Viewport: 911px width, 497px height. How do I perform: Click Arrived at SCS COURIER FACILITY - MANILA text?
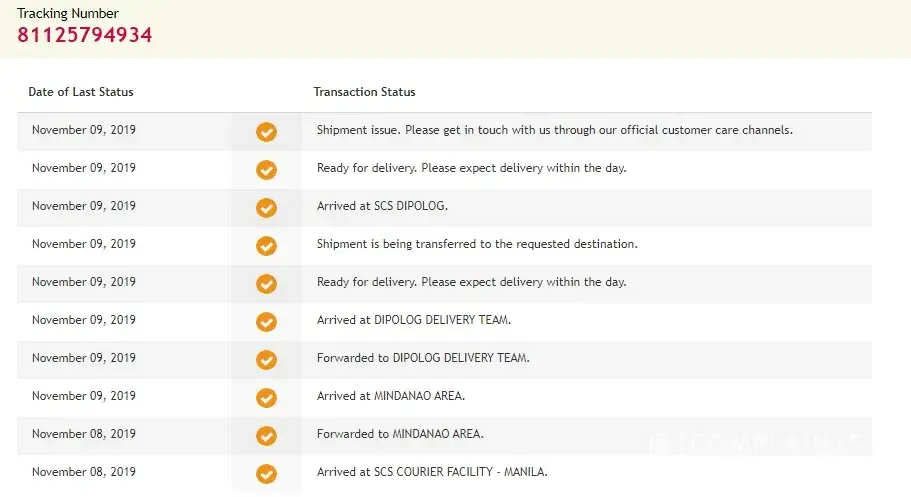[x=432, y=472]
